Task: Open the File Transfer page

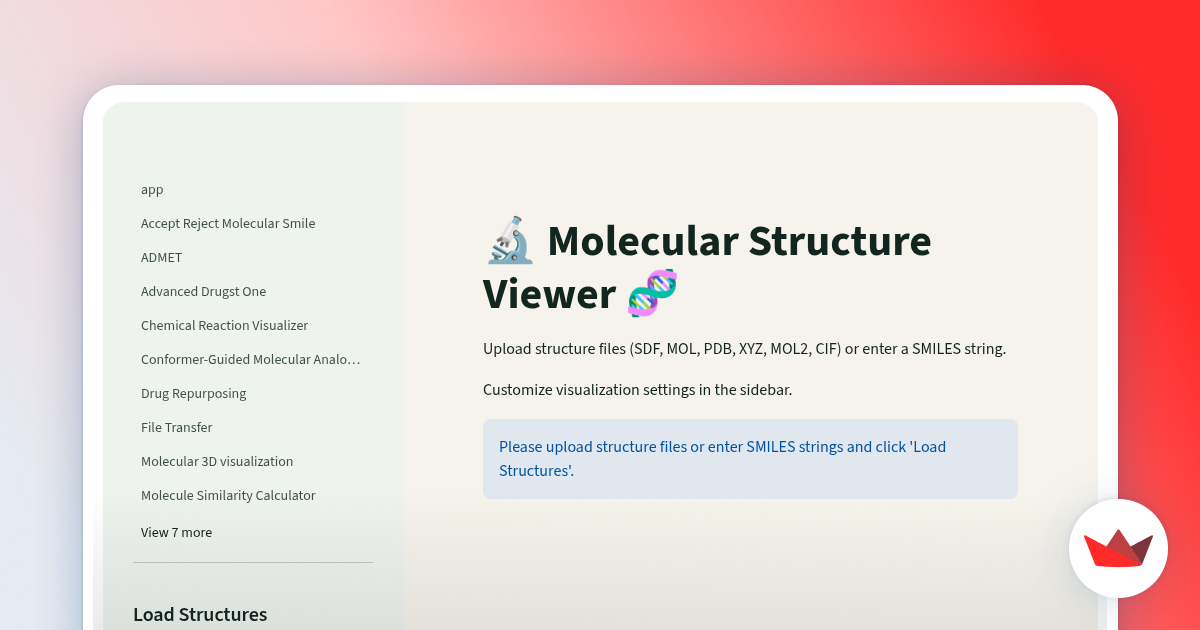Action: point(176,427)
